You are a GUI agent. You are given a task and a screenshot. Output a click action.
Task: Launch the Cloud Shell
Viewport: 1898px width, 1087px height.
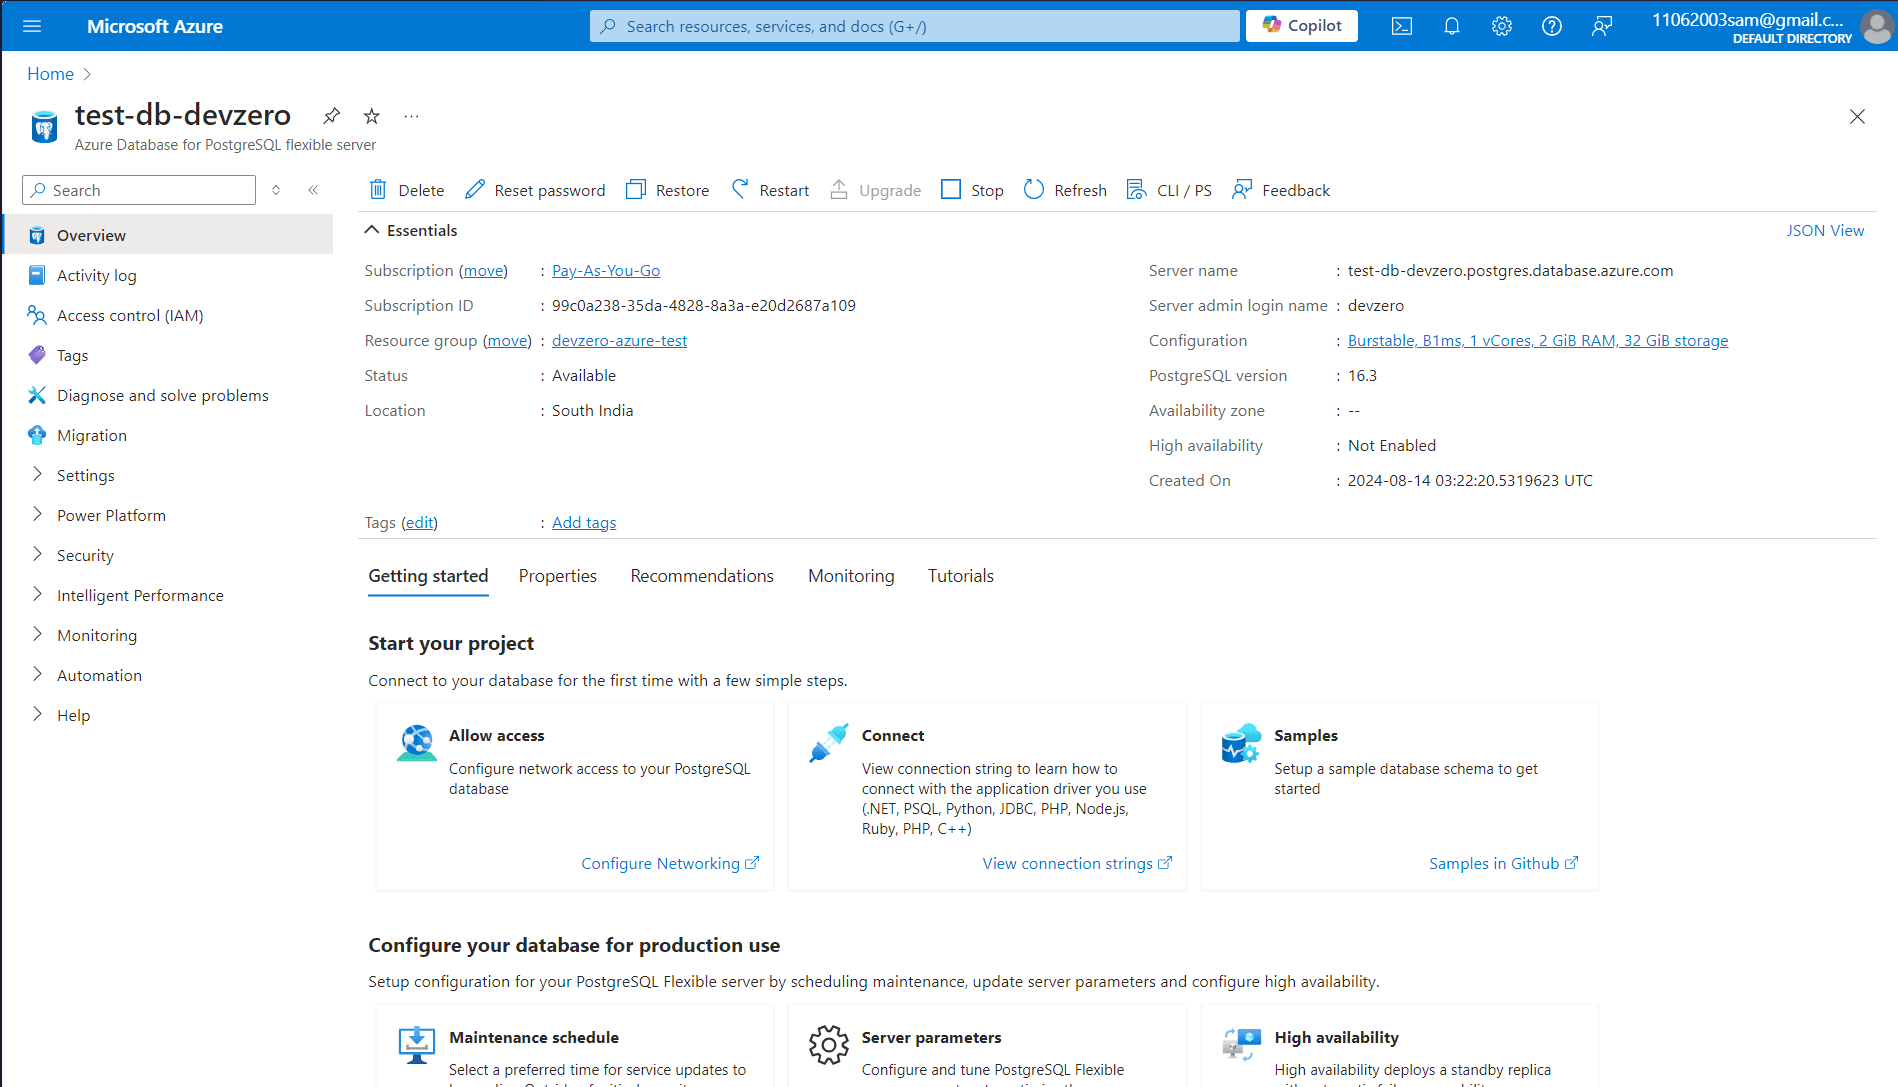[x=1401, y=26]
